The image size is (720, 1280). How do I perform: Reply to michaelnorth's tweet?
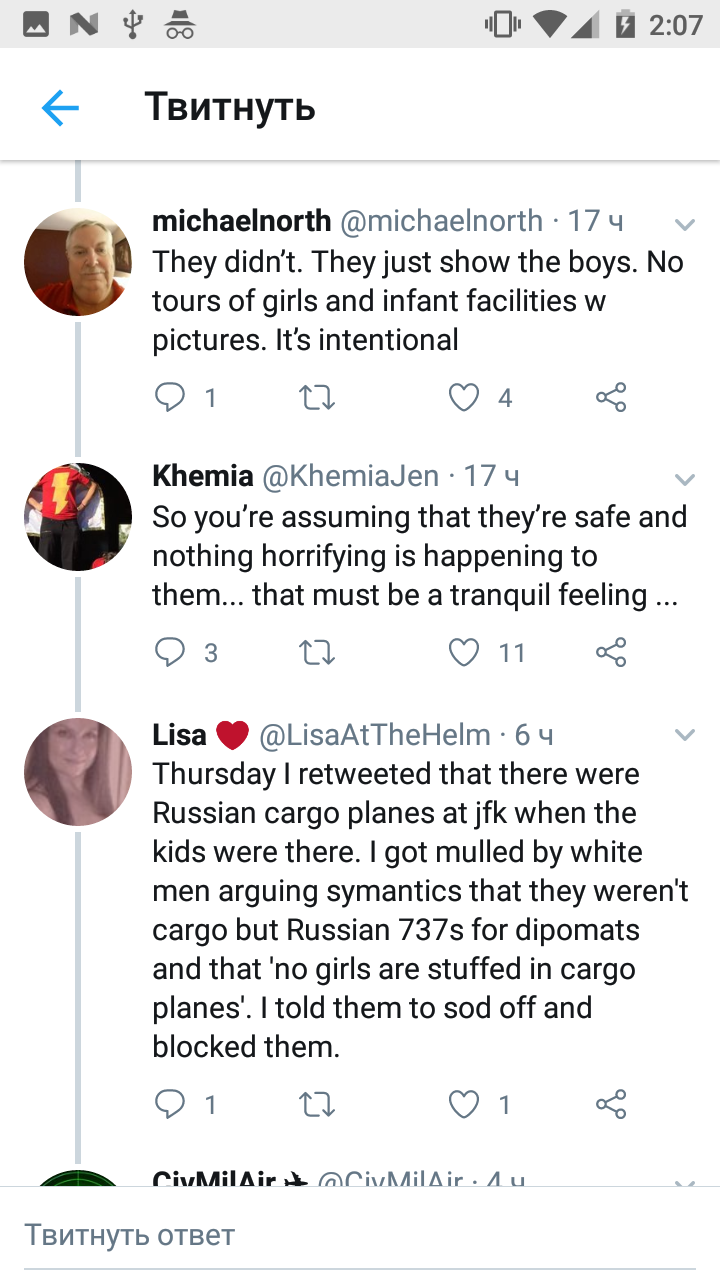click(170, 398)
